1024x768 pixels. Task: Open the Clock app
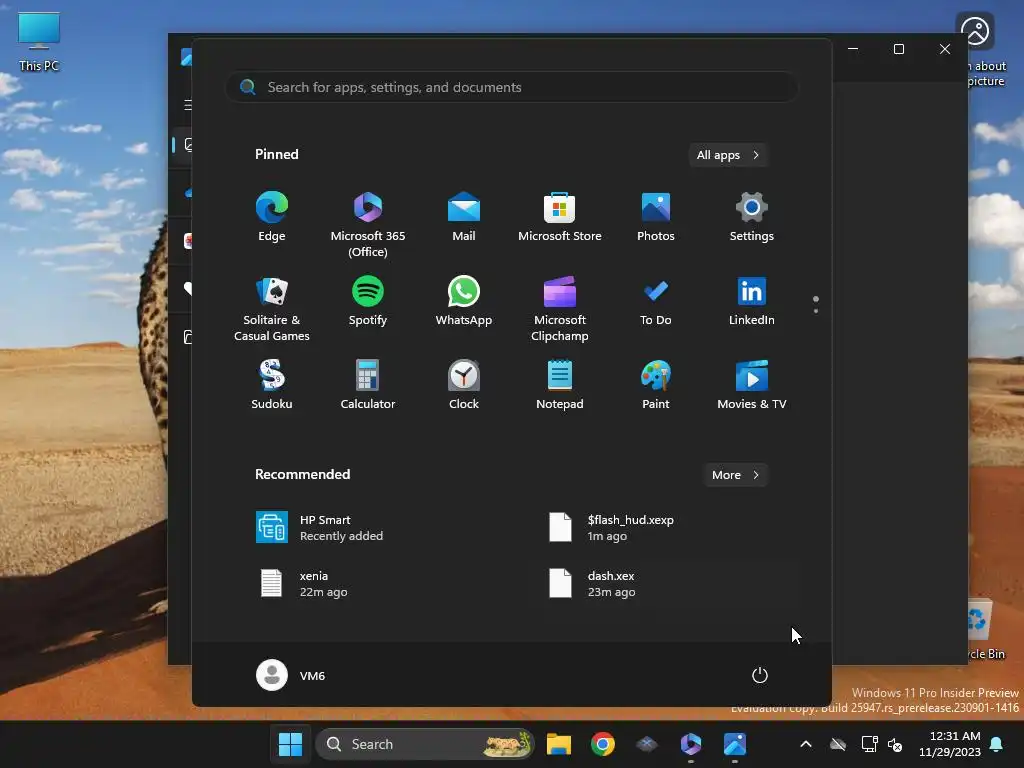coord(464,385)
